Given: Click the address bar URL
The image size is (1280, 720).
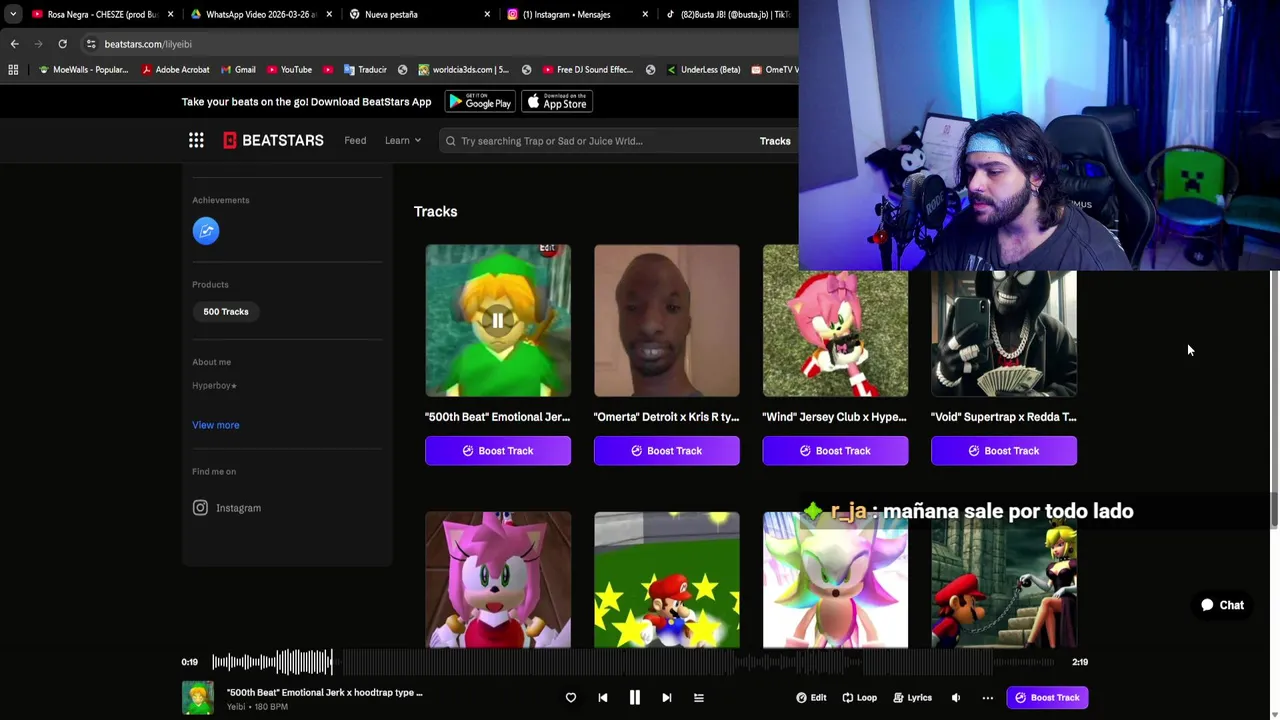Looking at the screenshot, I should [148, 44].
